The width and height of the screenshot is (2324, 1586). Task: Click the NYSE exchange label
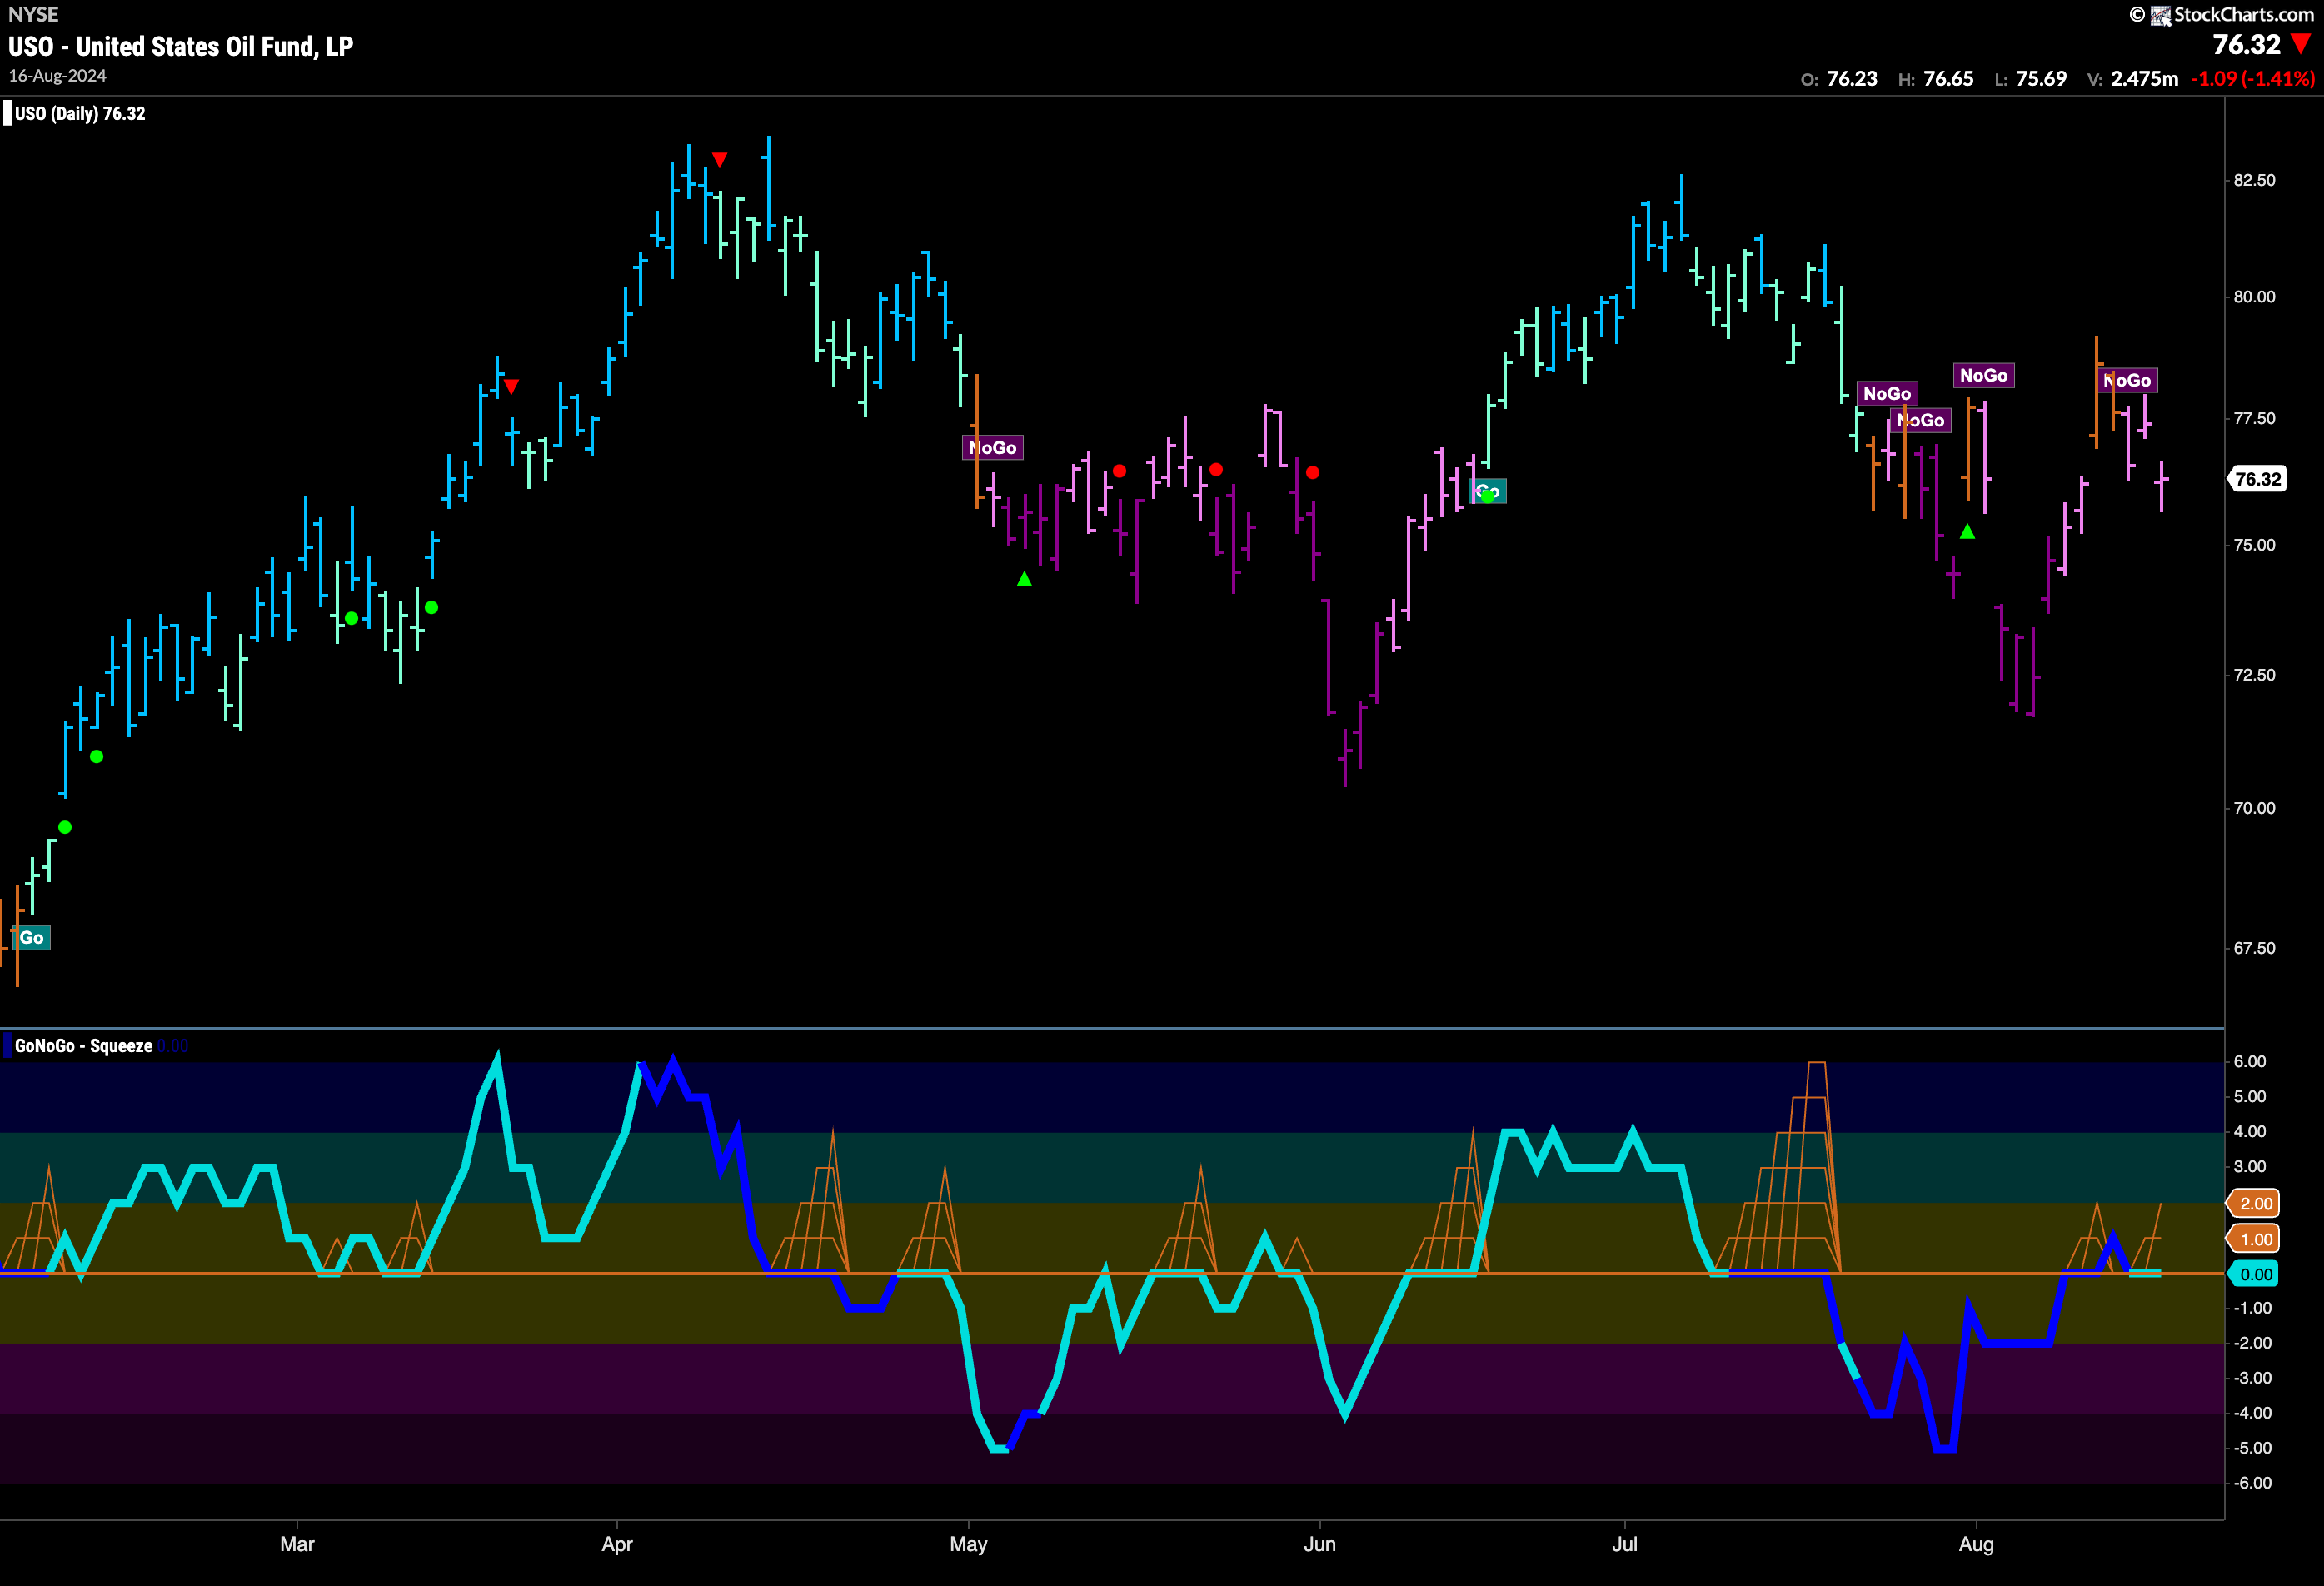33,14
